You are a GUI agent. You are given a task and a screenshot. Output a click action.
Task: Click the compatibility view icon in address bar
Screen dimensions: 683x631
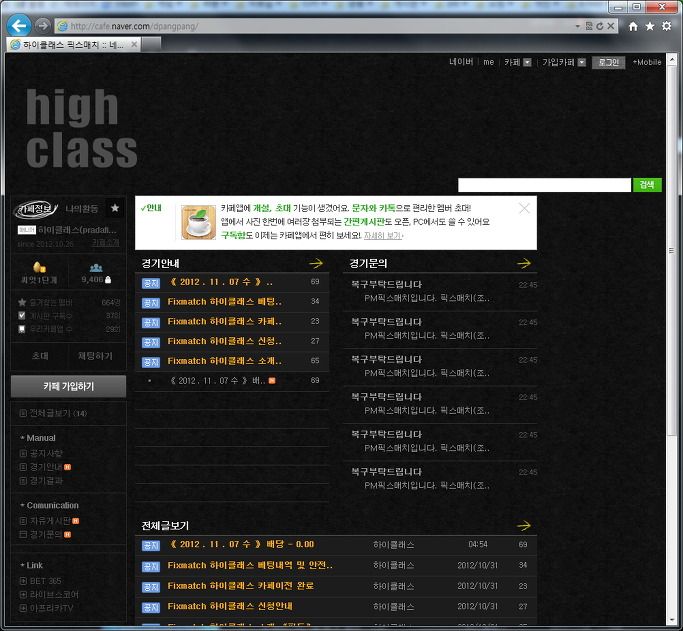[x=589, y=26]
